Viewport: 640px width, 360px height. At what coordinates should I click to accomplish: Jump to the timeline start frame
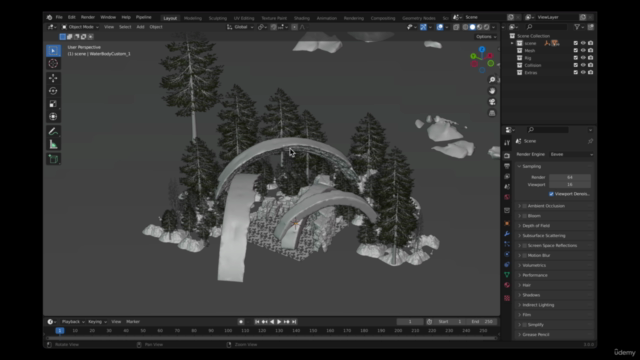click(257, 322)
